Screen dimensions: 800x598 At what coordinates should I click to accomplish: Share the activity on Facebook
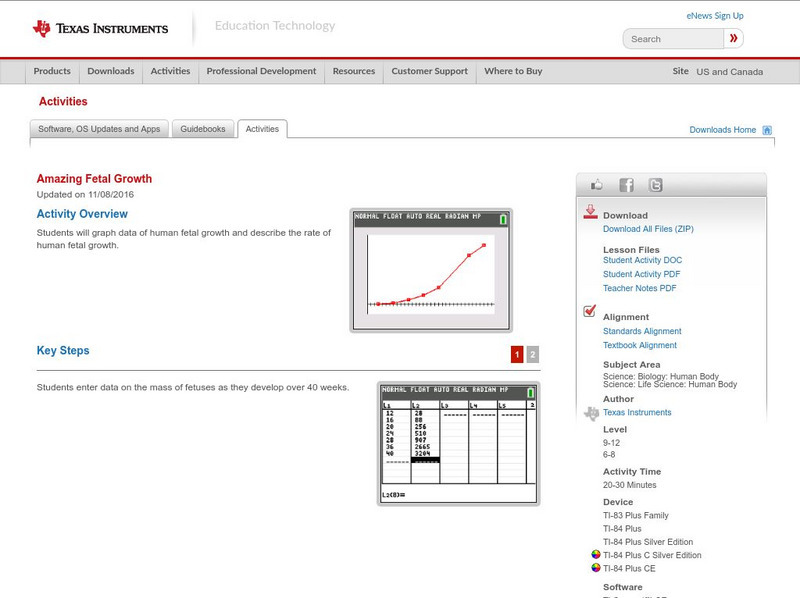pyautogui.click(x=625, y=184)
